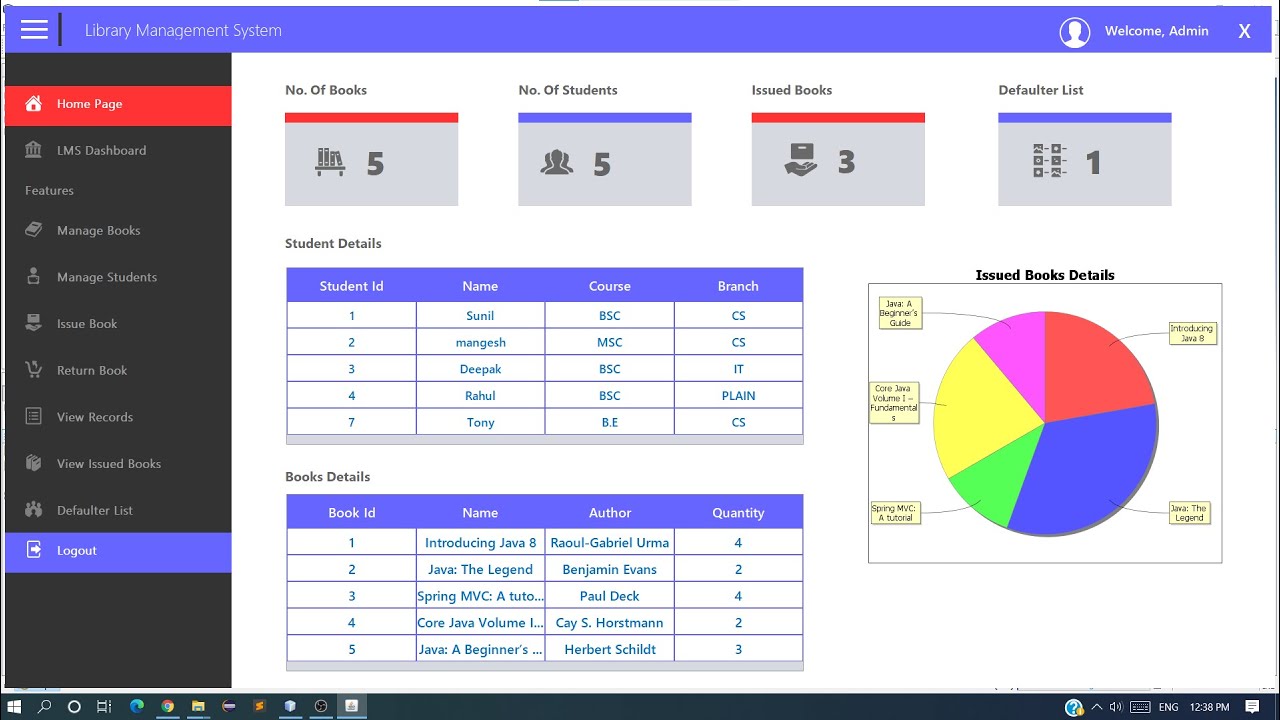This screenshot has width=1280, height=720.
Task: Open Google Chrome from the taskbar
Action: pos(167,706)
